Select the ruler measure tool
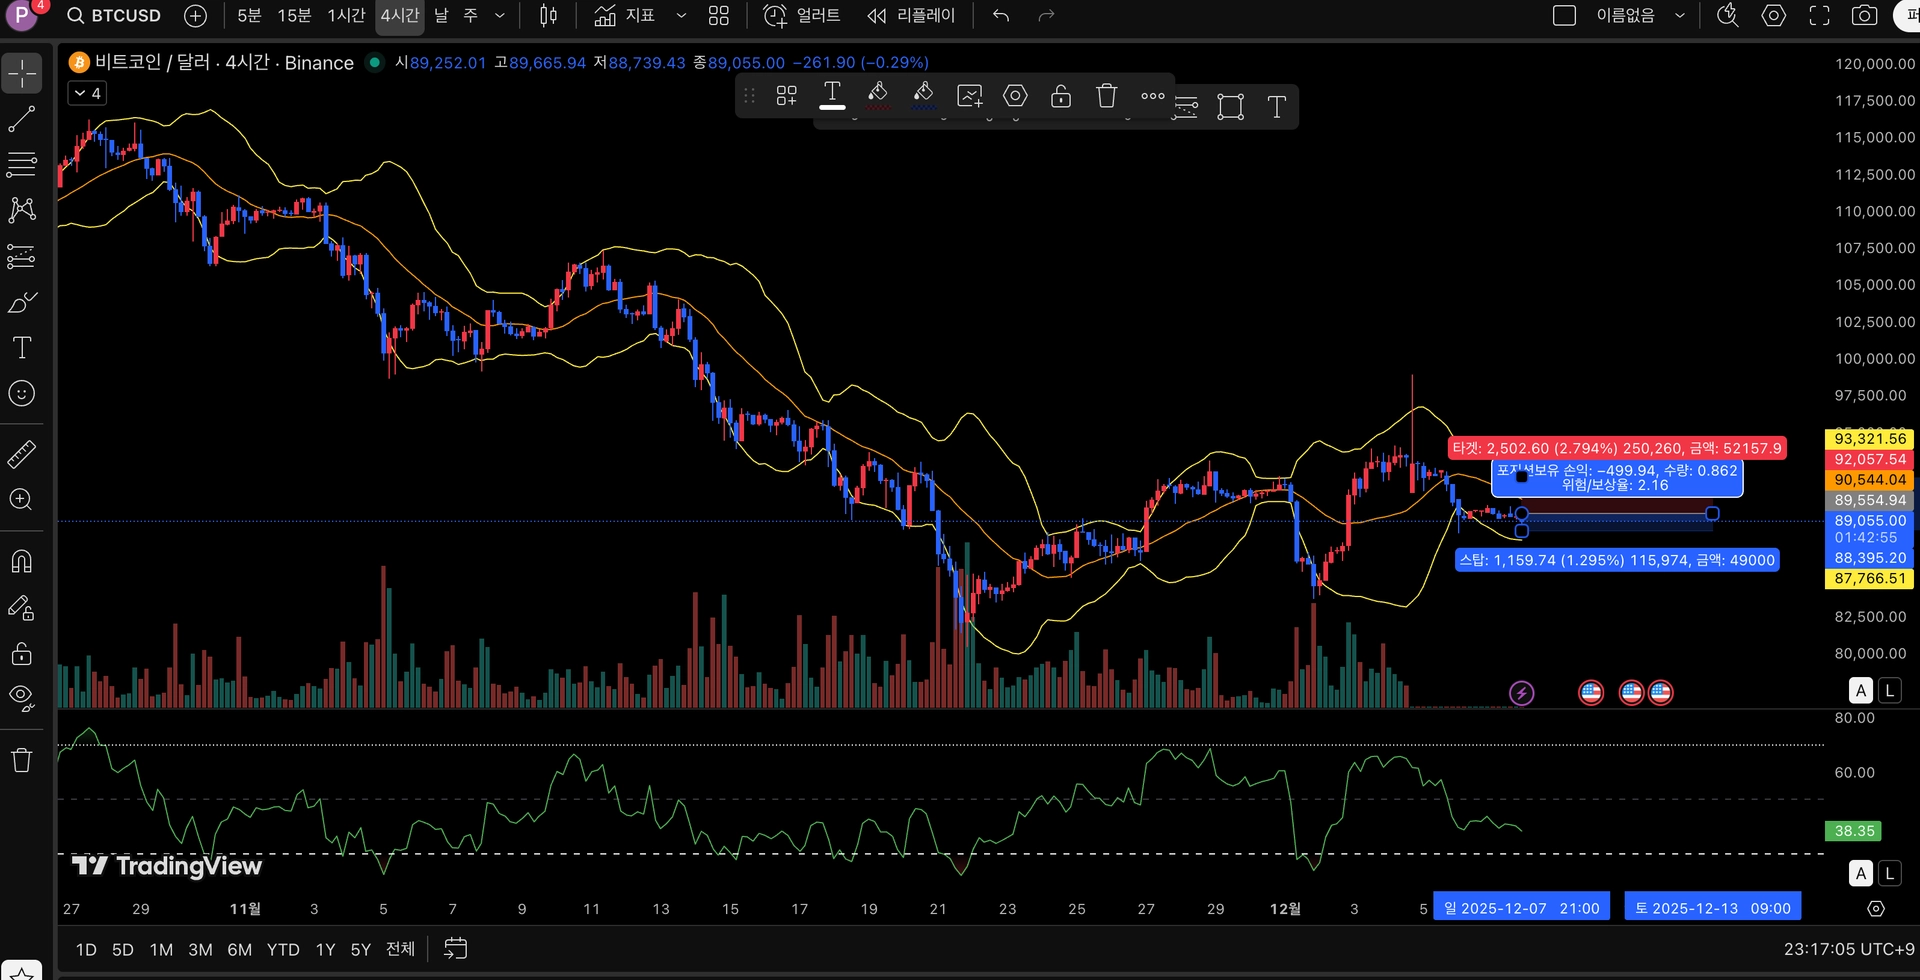This screenshot has width=1920, height=980. [22, 455]
